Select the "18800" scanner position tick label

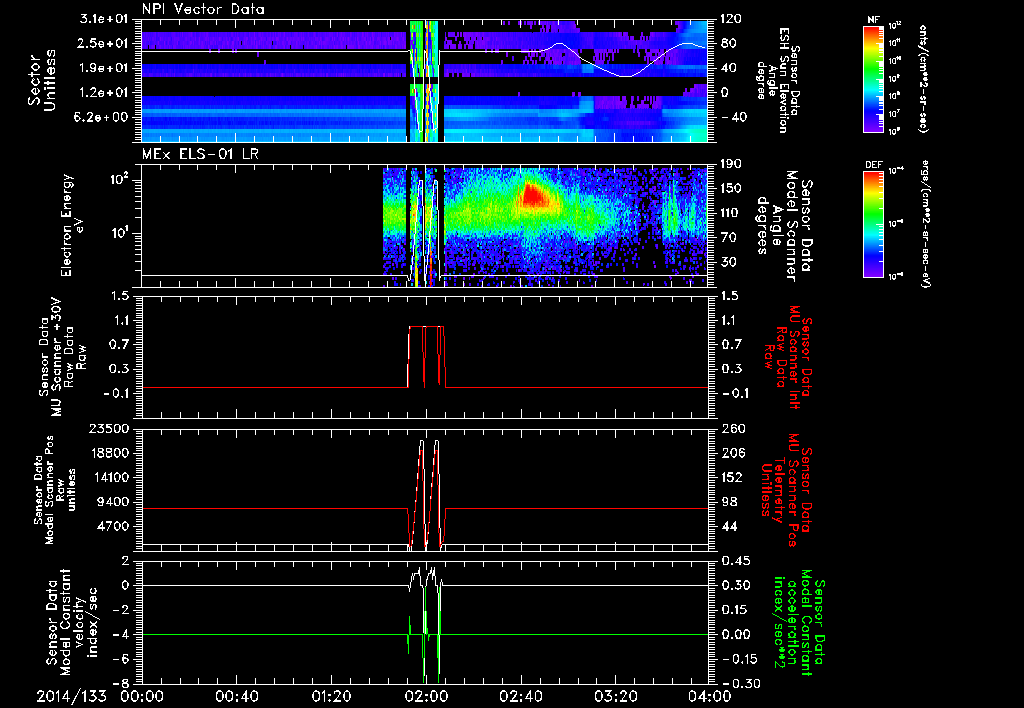[x=111, y=453]
